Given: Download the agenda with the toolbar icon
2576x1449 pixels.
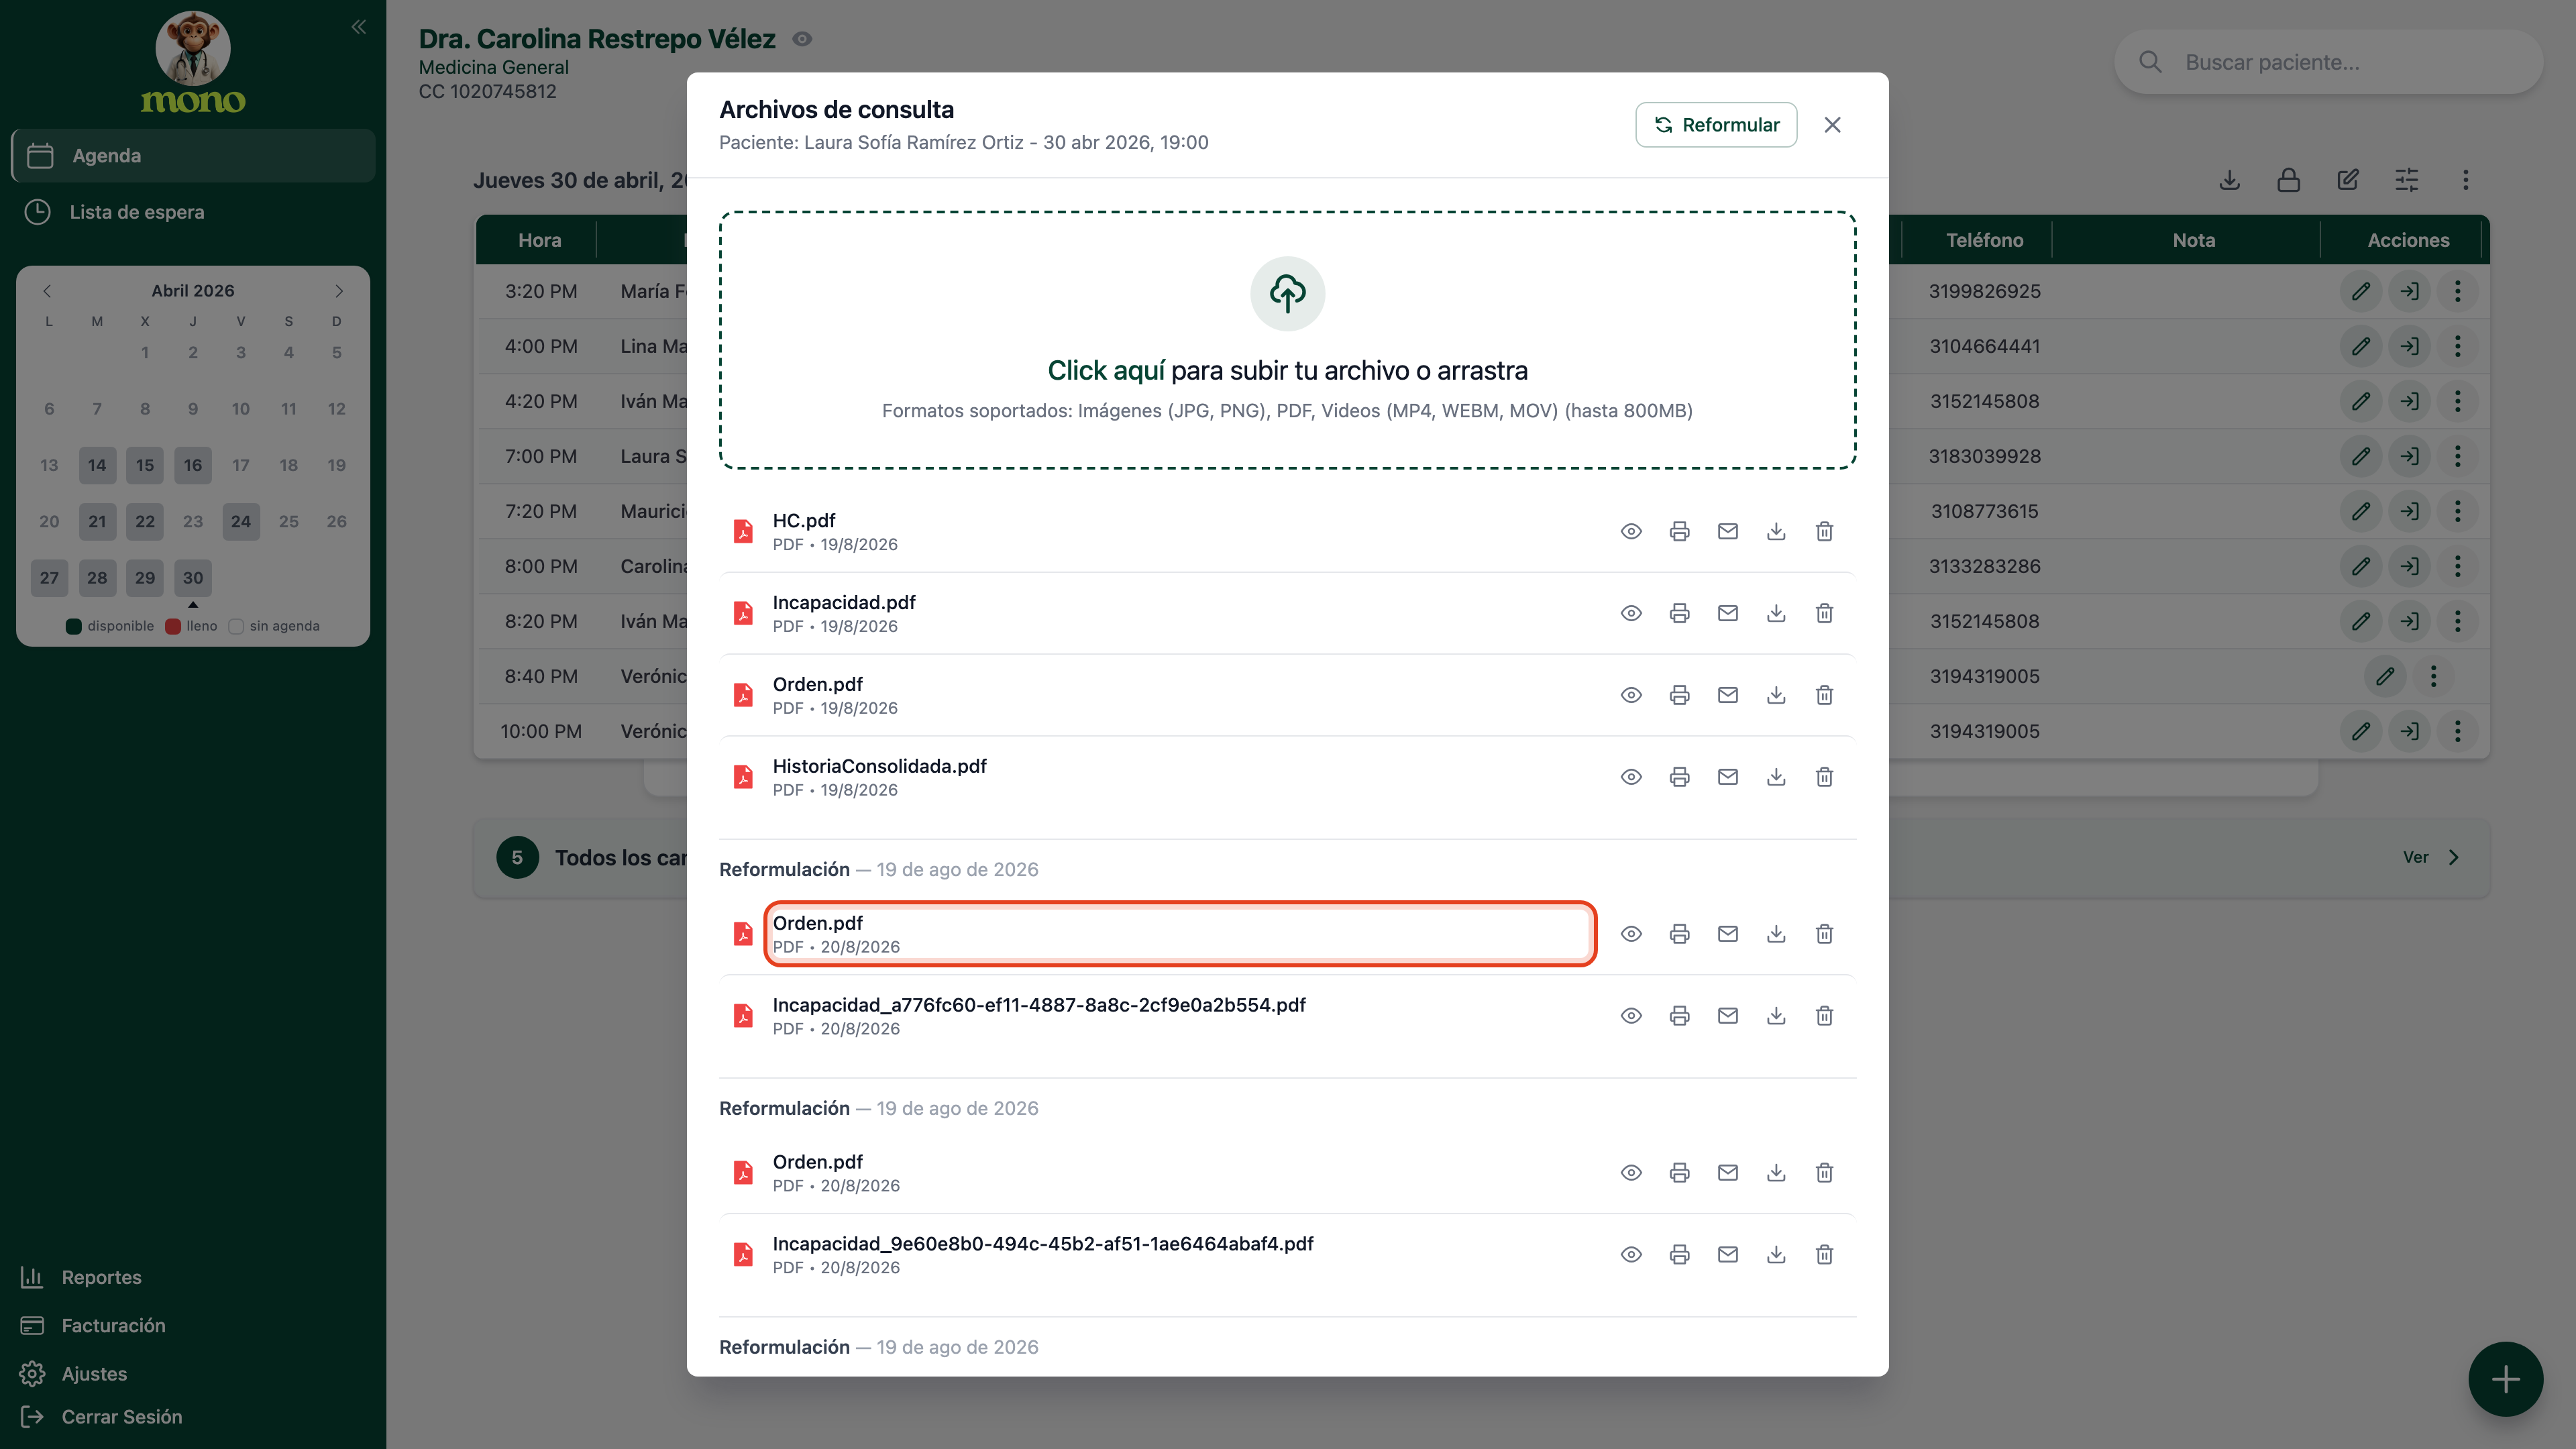Looking at the screenshot, I should point(2229,180).
